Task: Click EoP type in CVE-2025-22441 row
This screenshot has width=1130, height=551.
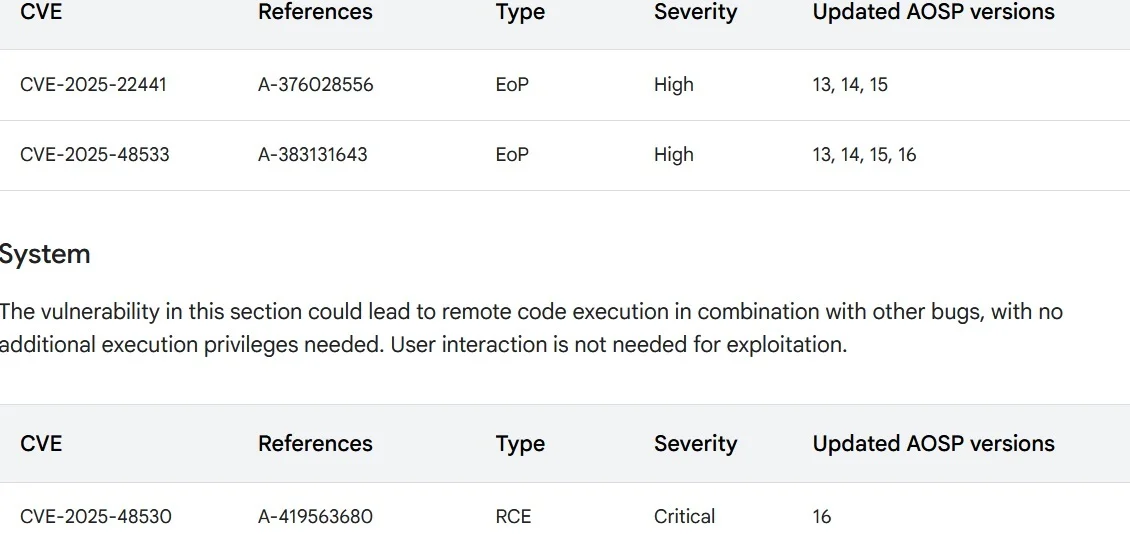Action: click(511, 85)
